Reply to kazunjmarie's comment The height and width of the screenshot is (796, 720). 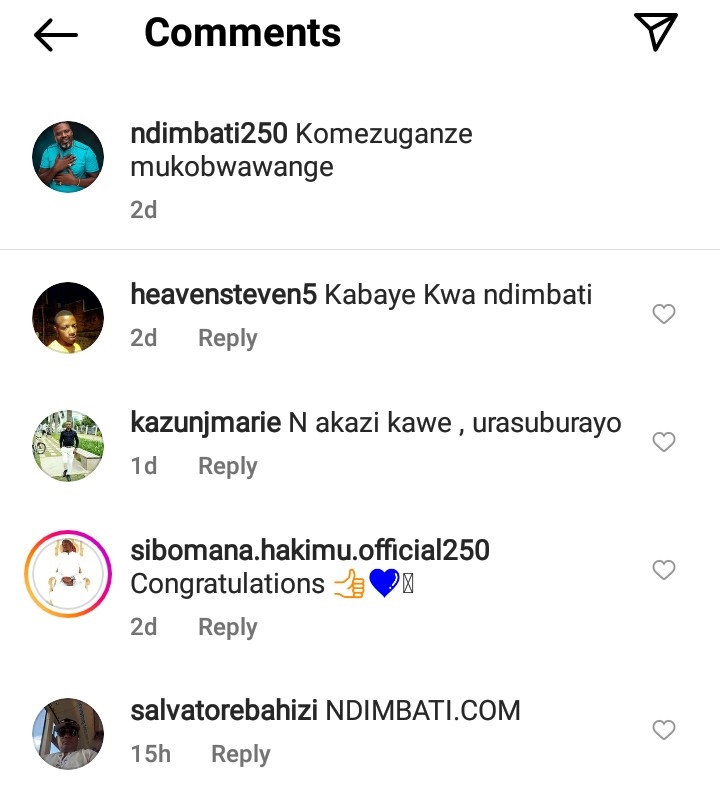tap(227, 466)
